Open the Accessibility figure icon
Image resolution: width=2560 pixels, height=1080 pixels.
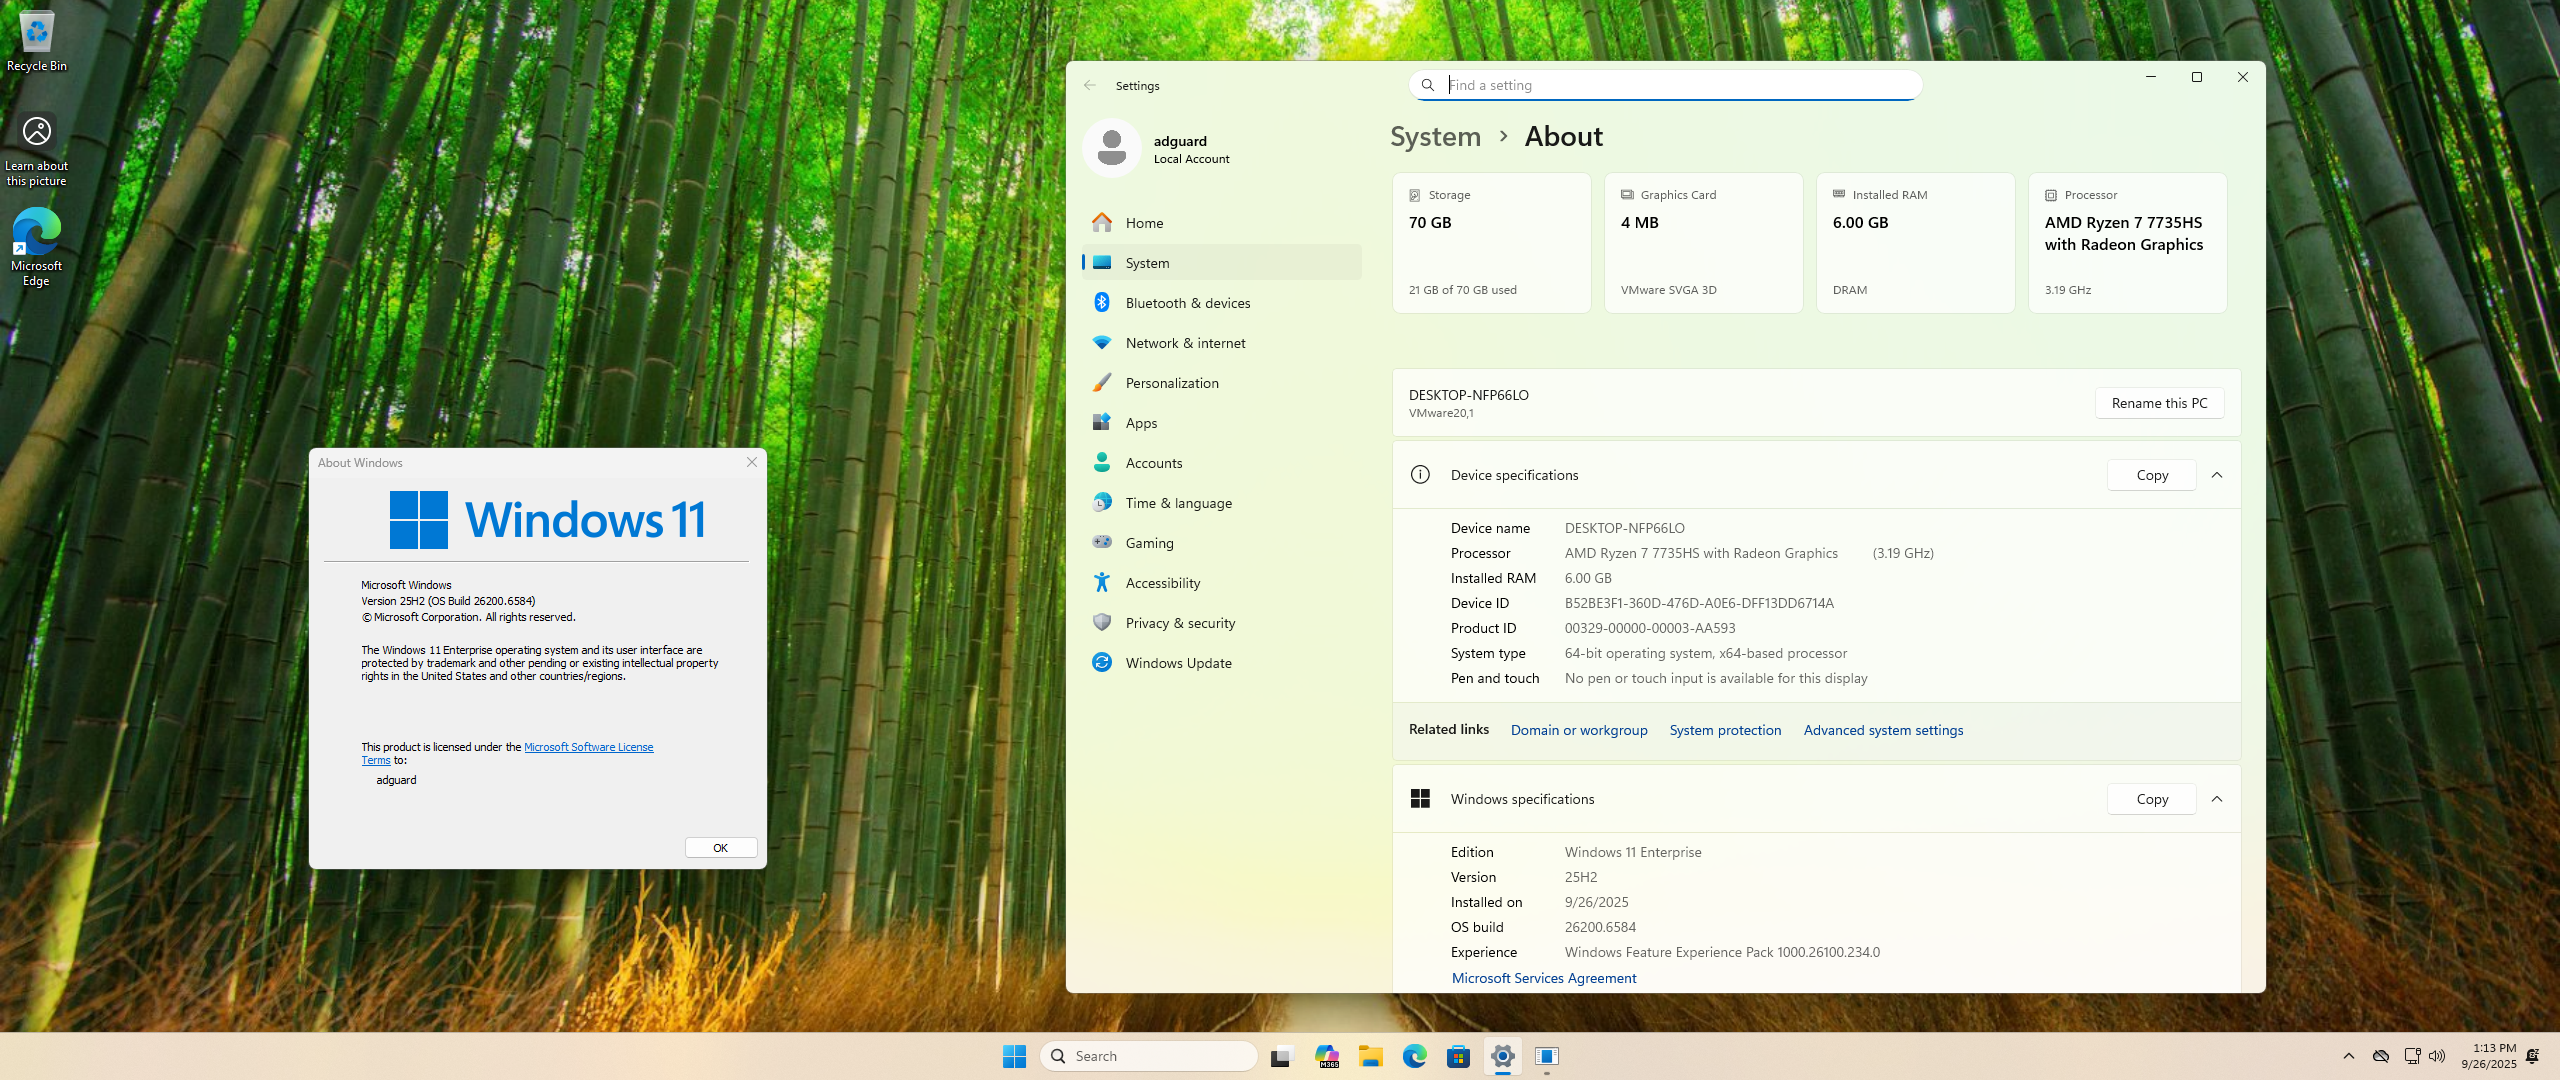click(1102, 583)
